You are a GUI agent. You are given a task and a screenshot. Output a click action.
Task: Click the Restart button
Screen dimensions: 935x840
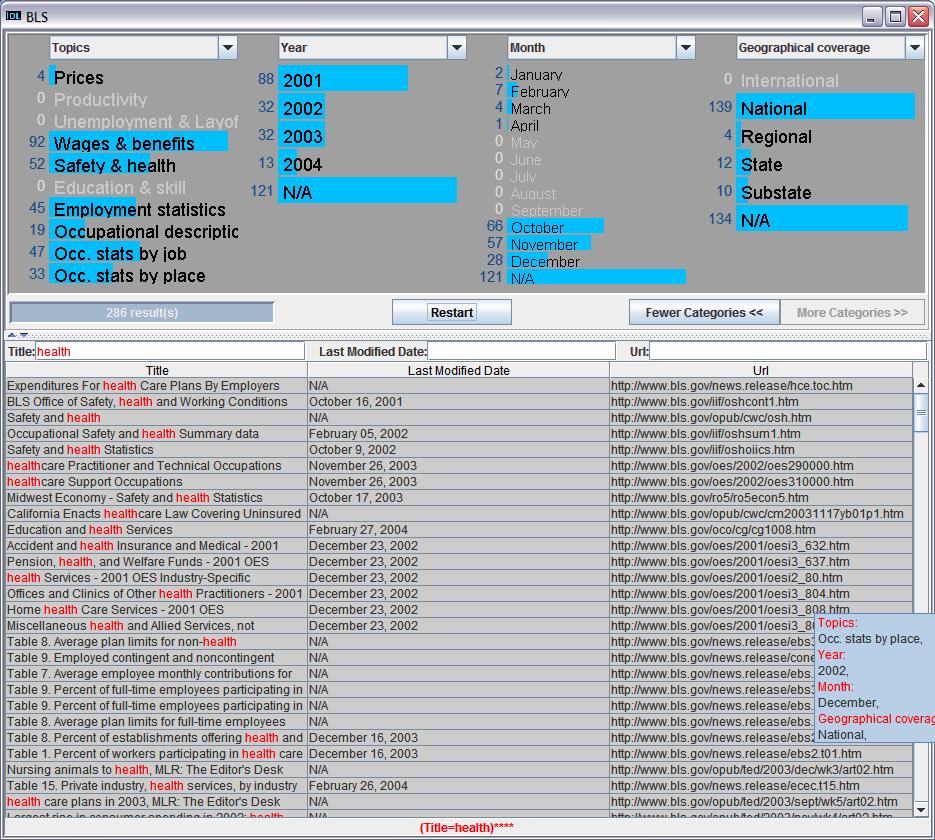(451, 313)
